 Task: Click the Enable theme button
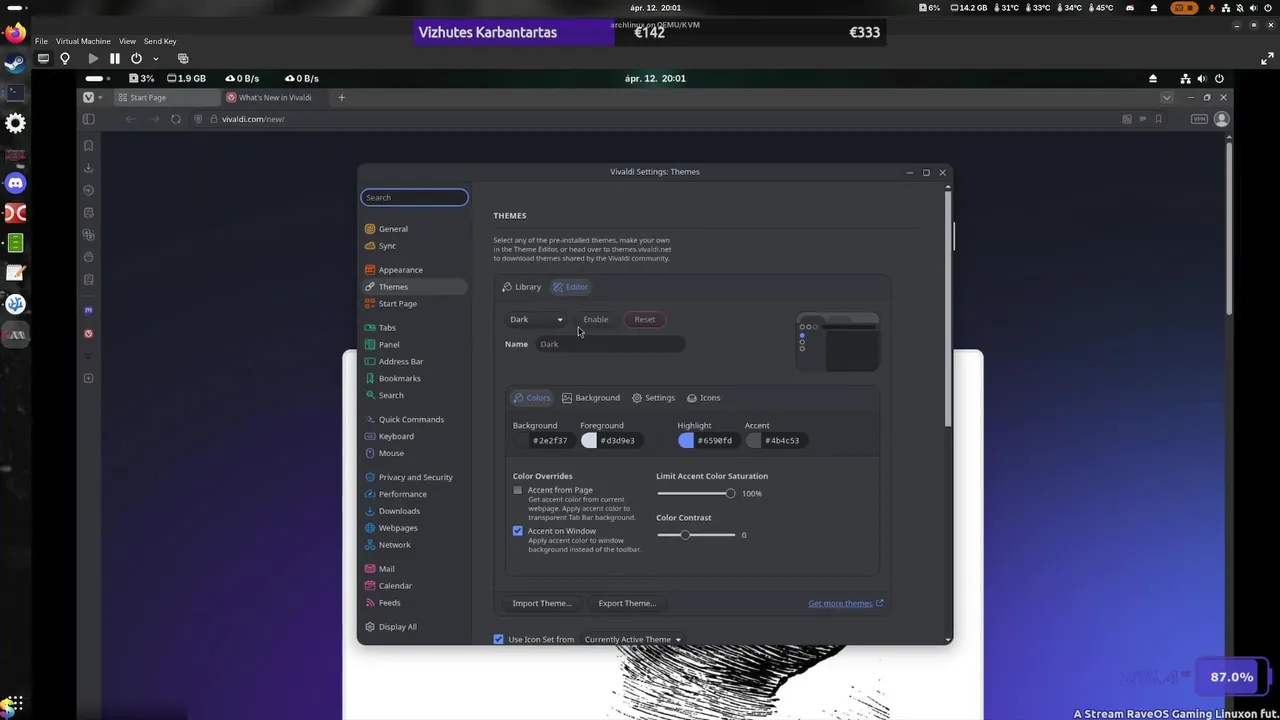coord(596,319)
